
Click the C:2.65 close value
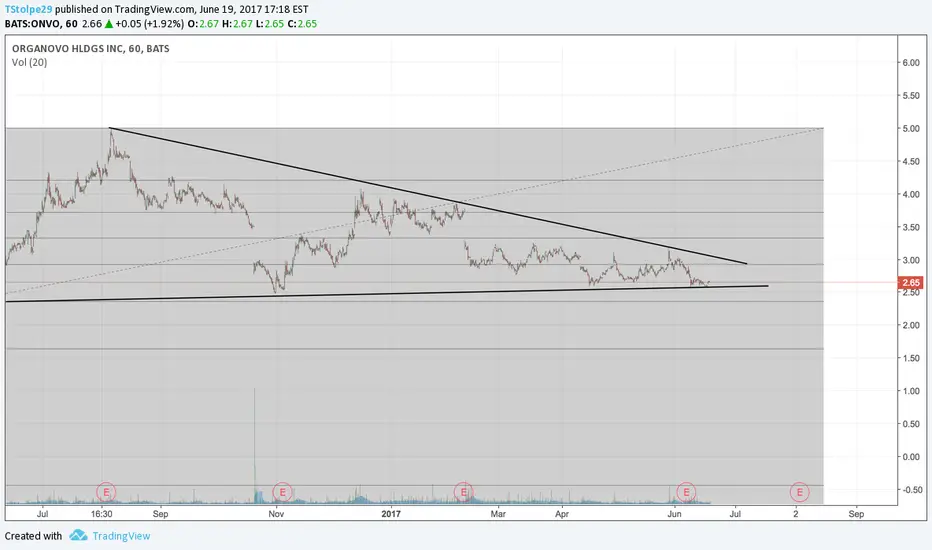[302, 24]
